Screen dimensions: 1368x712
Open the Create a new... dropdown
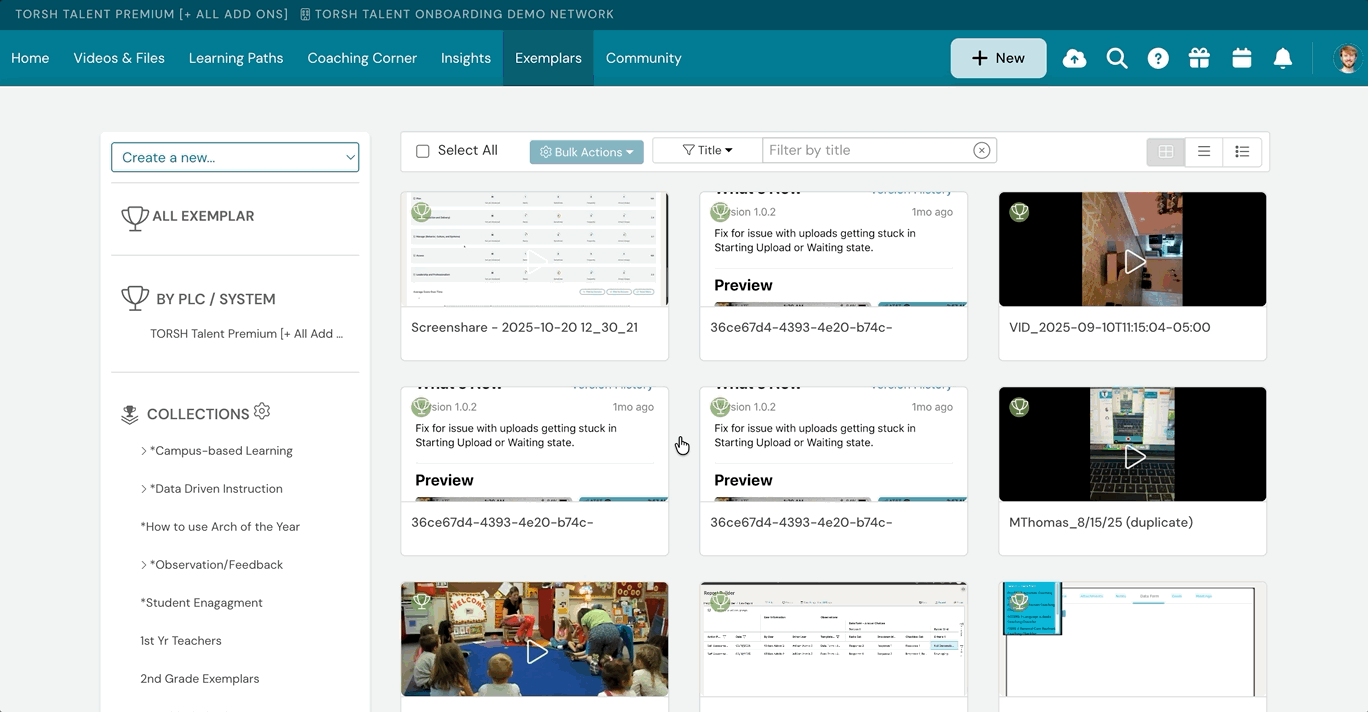pos(235,157)
